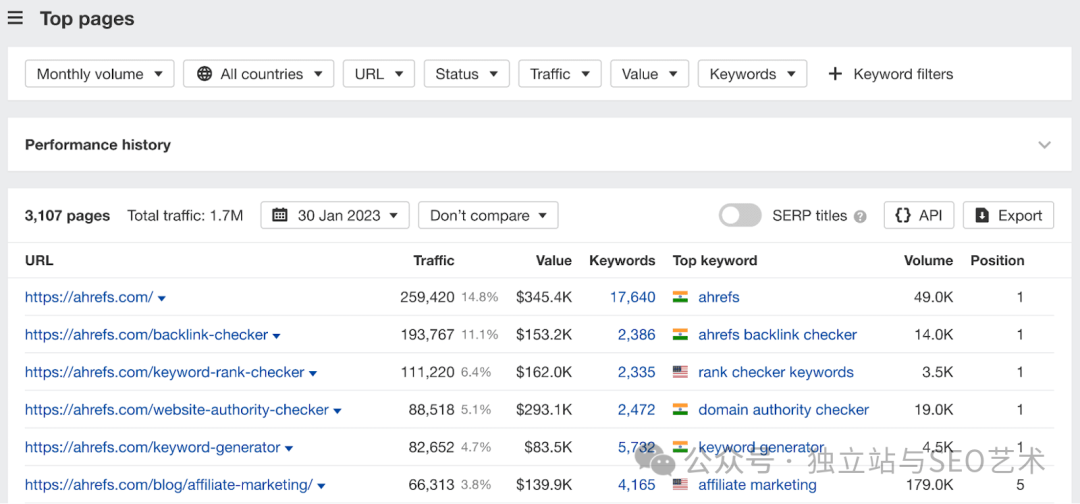Click India flag beside ahrefs keyword

tap(681, 297)
